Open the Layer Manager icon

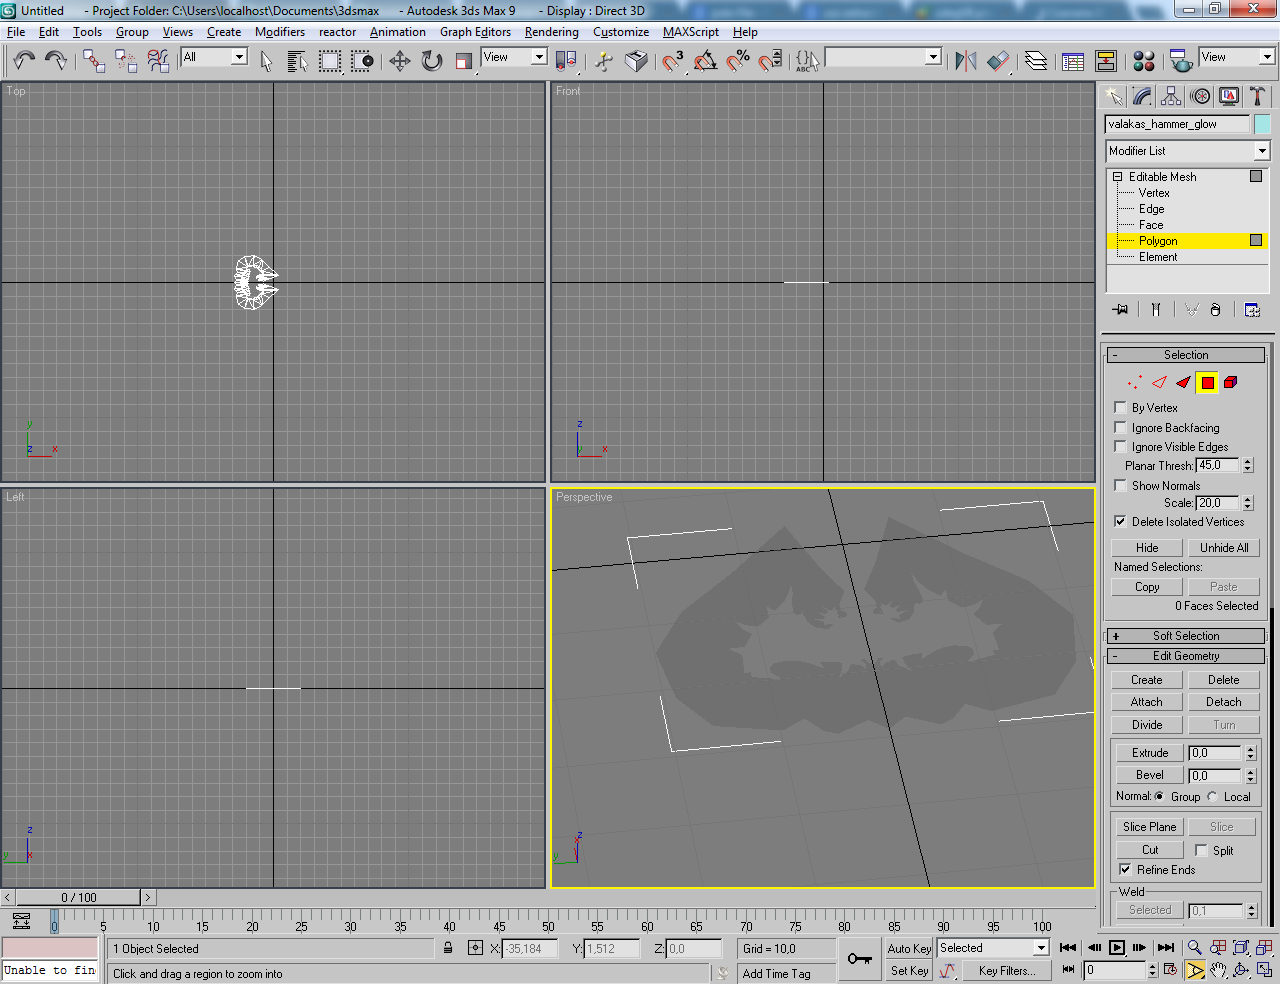point(1036,61)
